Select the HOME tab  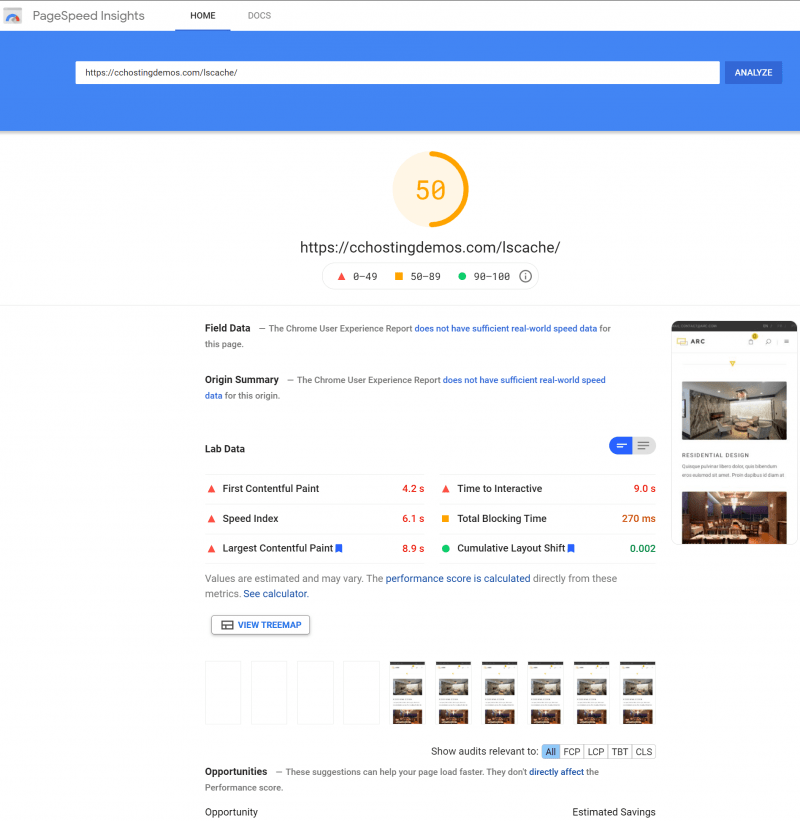[x=202, y=16]
